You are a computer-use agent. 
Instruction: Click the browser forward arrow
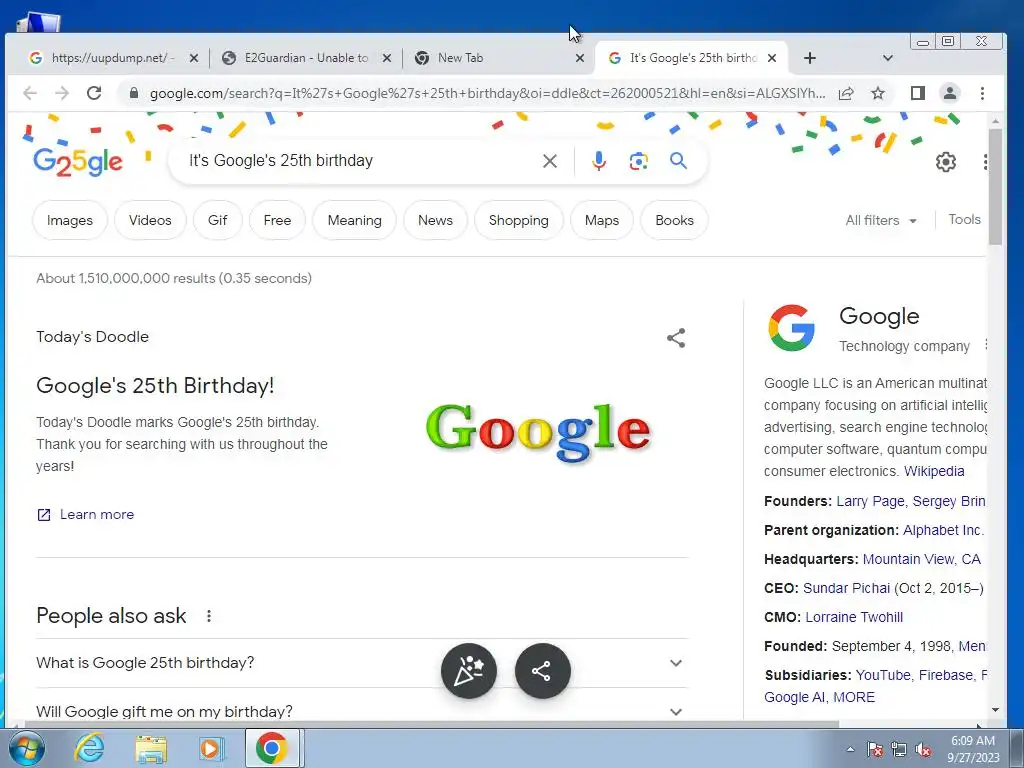pyautogui.click(x=62, y=93)
